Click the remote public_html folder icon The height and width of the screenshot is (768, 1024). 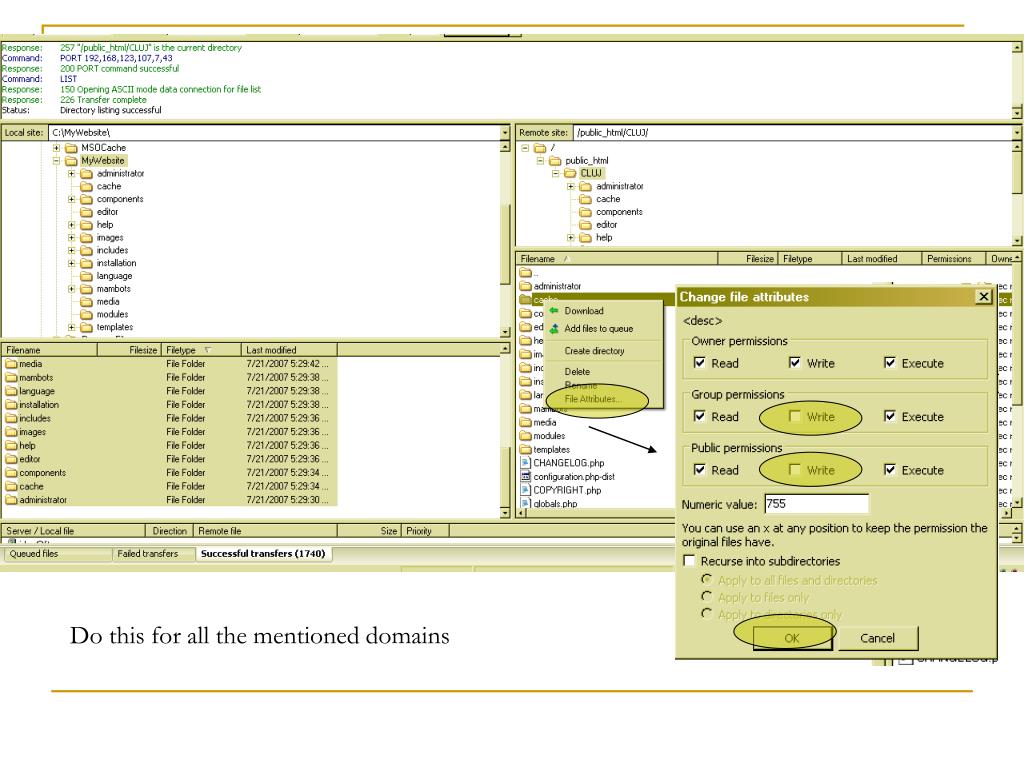click(x=556, y=161)
